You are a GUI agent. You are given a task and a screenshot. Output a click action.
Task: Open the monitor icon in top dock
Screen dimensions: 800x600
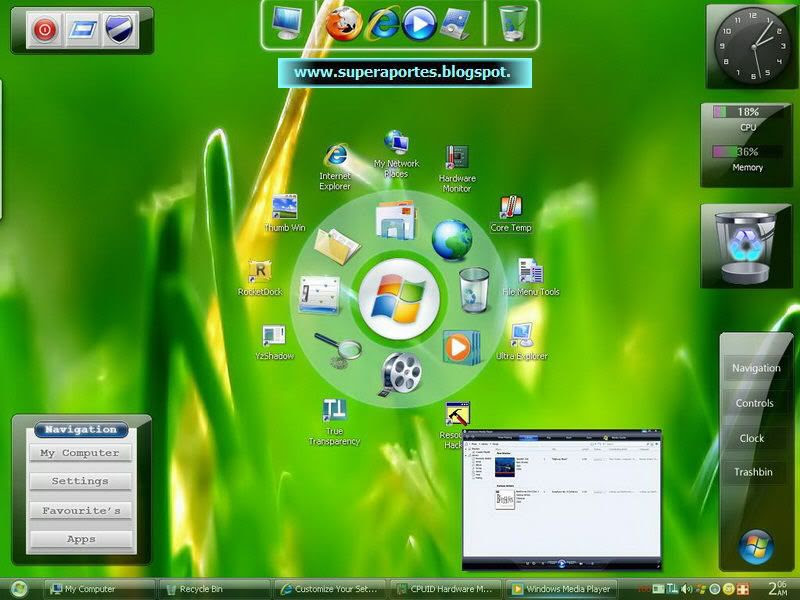287,23
